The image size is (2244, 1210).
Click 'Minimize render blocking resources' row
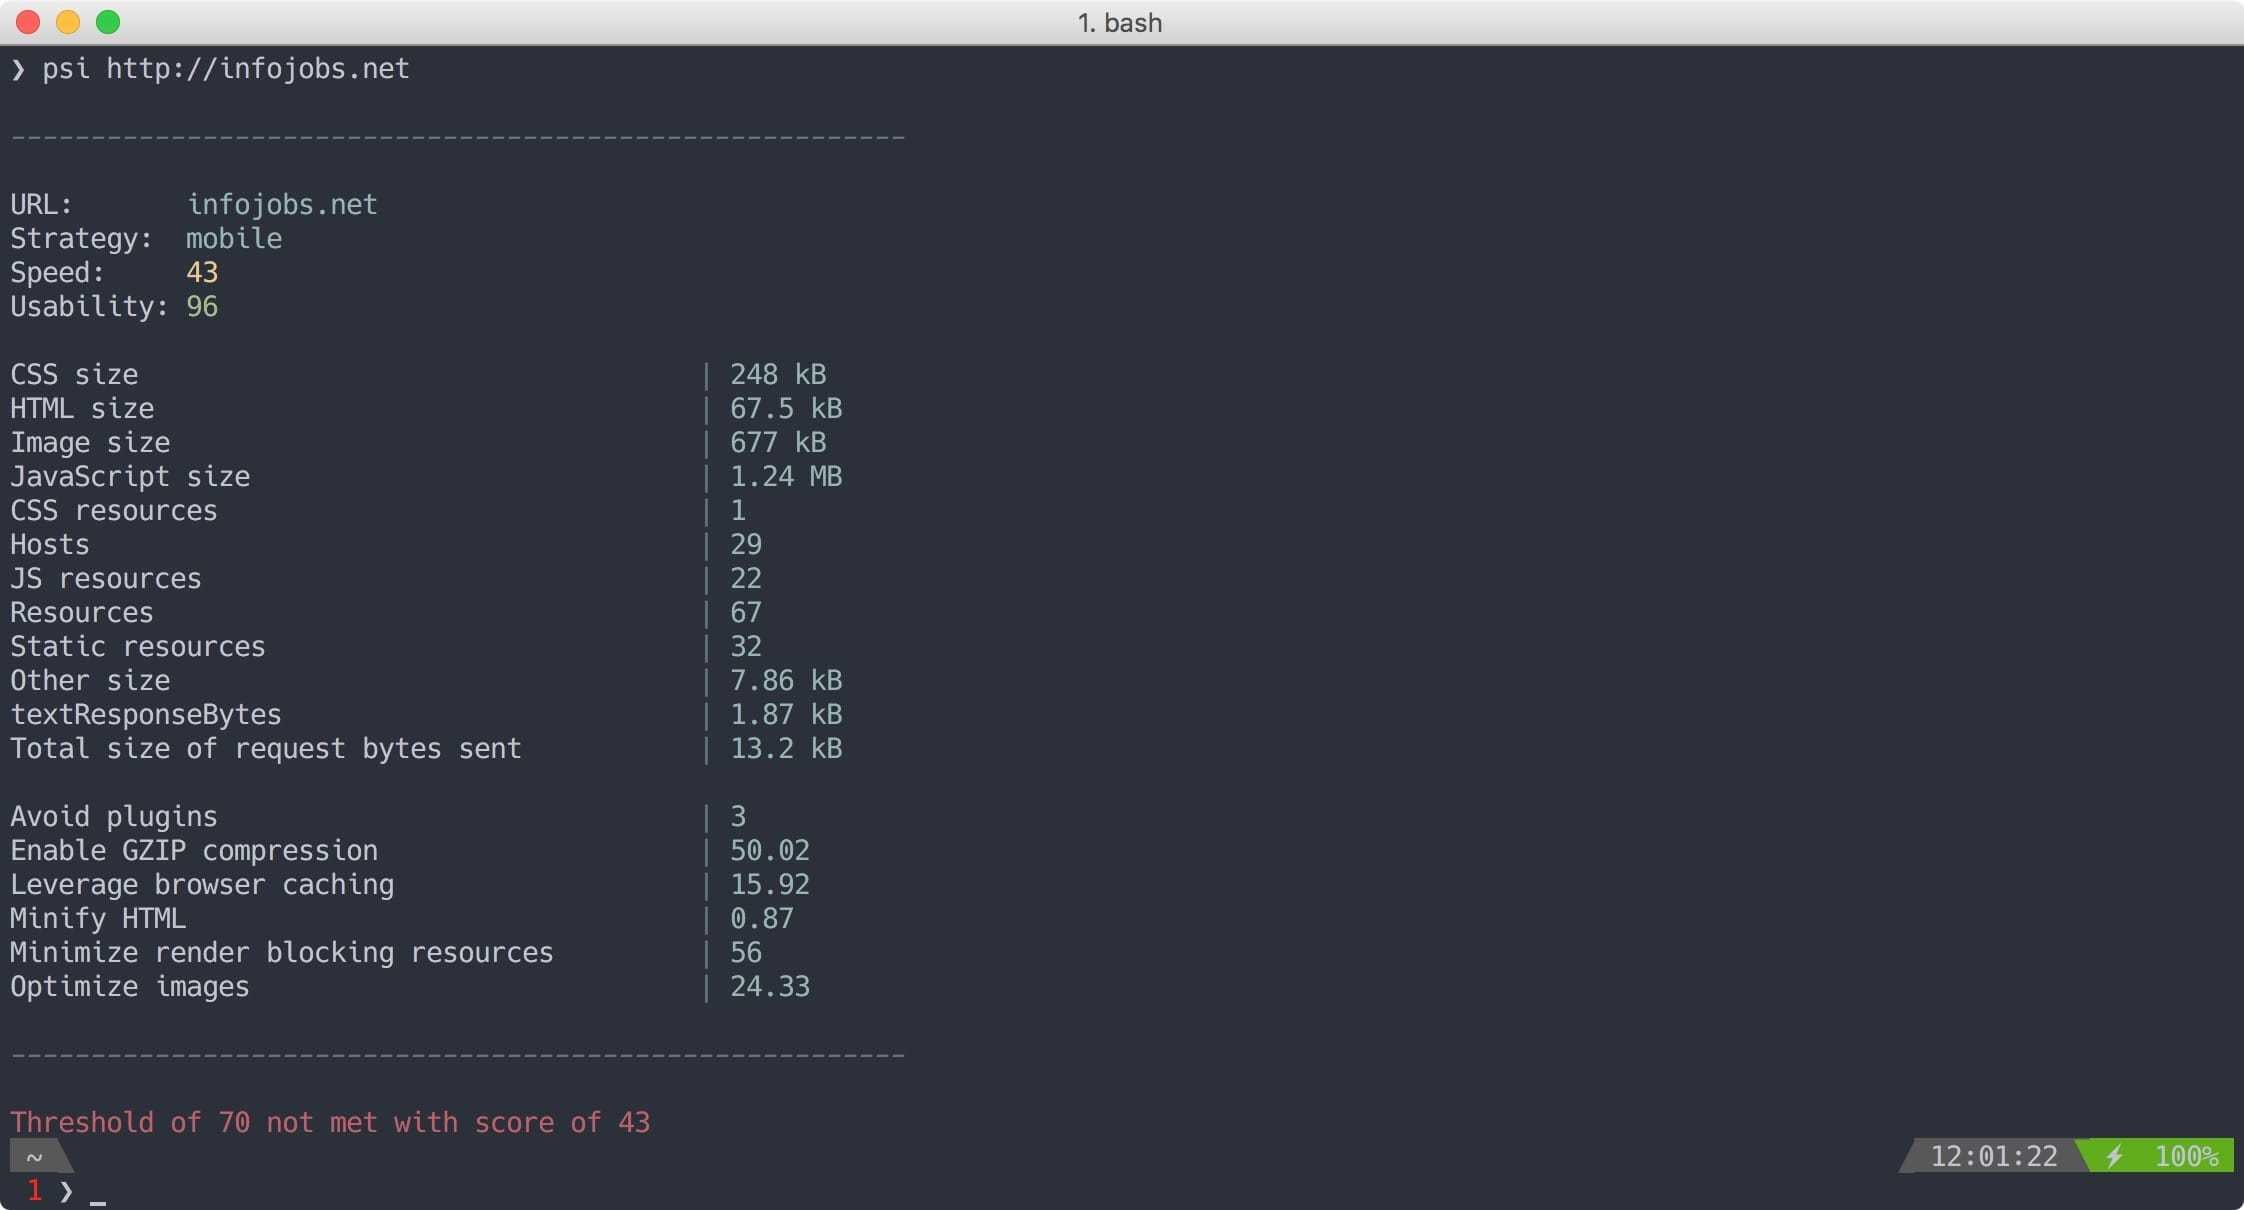tap(281, 953)
